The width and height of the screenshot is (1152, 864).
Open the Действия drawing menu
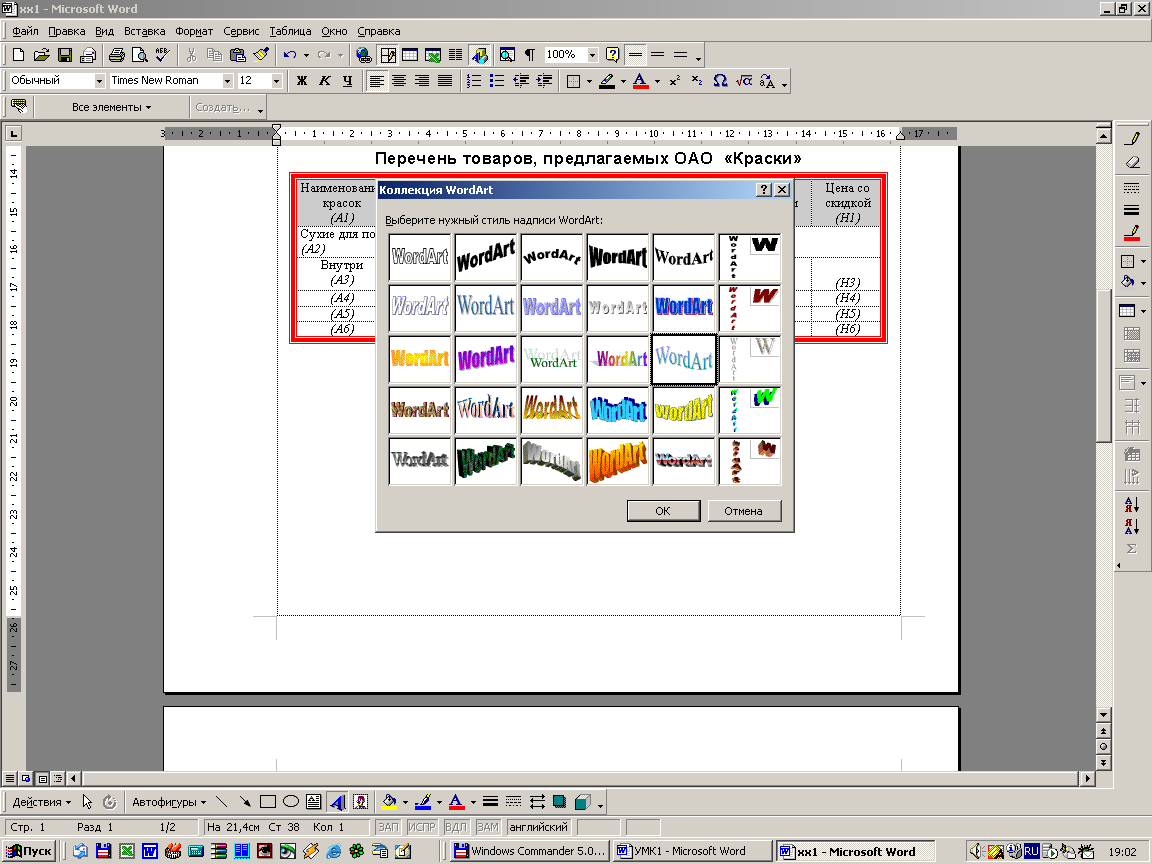pos(41,802)
